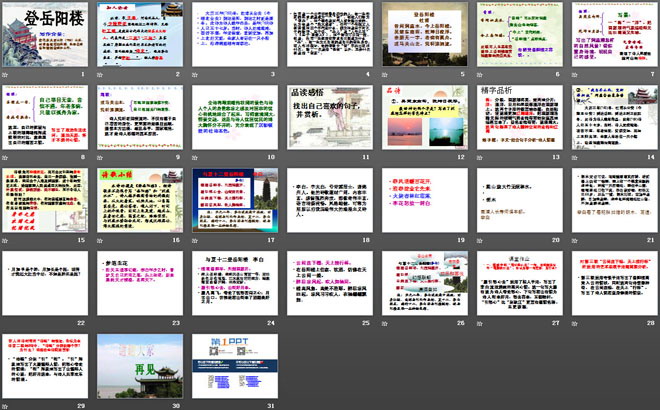Click the animation star icon under slide 17
The image size is (660, 410).
click(x=194, y=240)
